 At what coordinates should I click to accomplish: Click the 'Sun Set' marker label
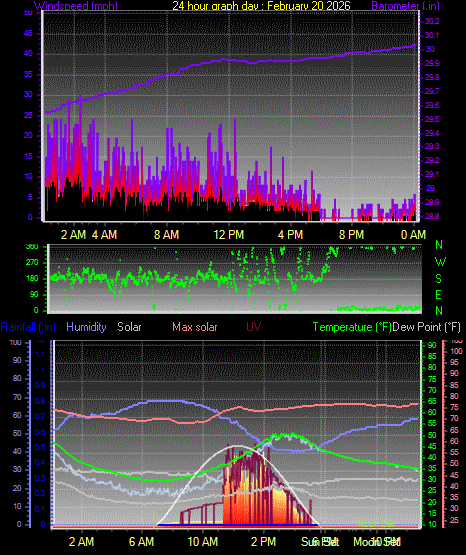[x=320, y=542]
